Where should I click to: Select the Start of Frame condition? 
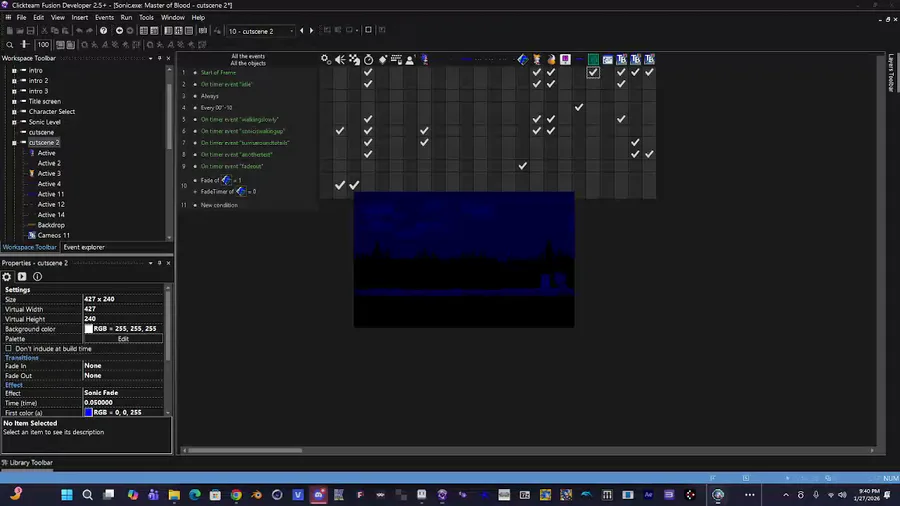[x=218, y=73]
